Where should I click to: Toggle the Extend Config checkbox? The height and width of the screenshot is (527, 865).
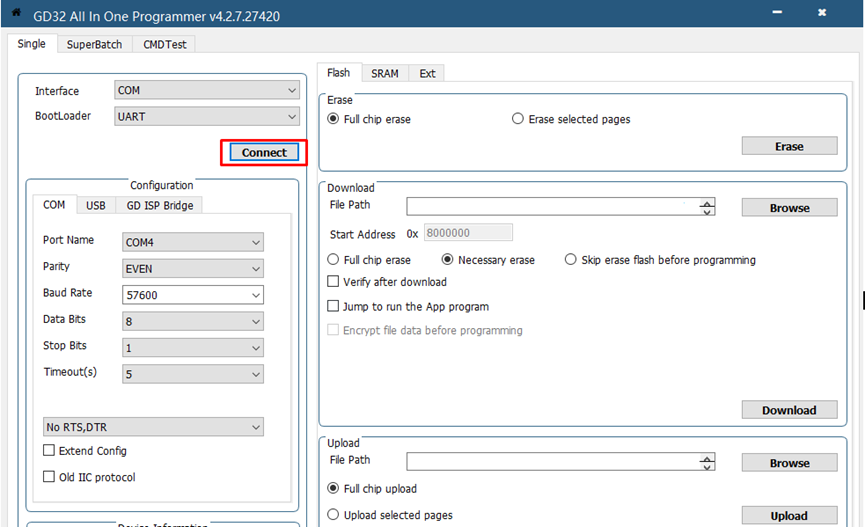pos(49,451)
